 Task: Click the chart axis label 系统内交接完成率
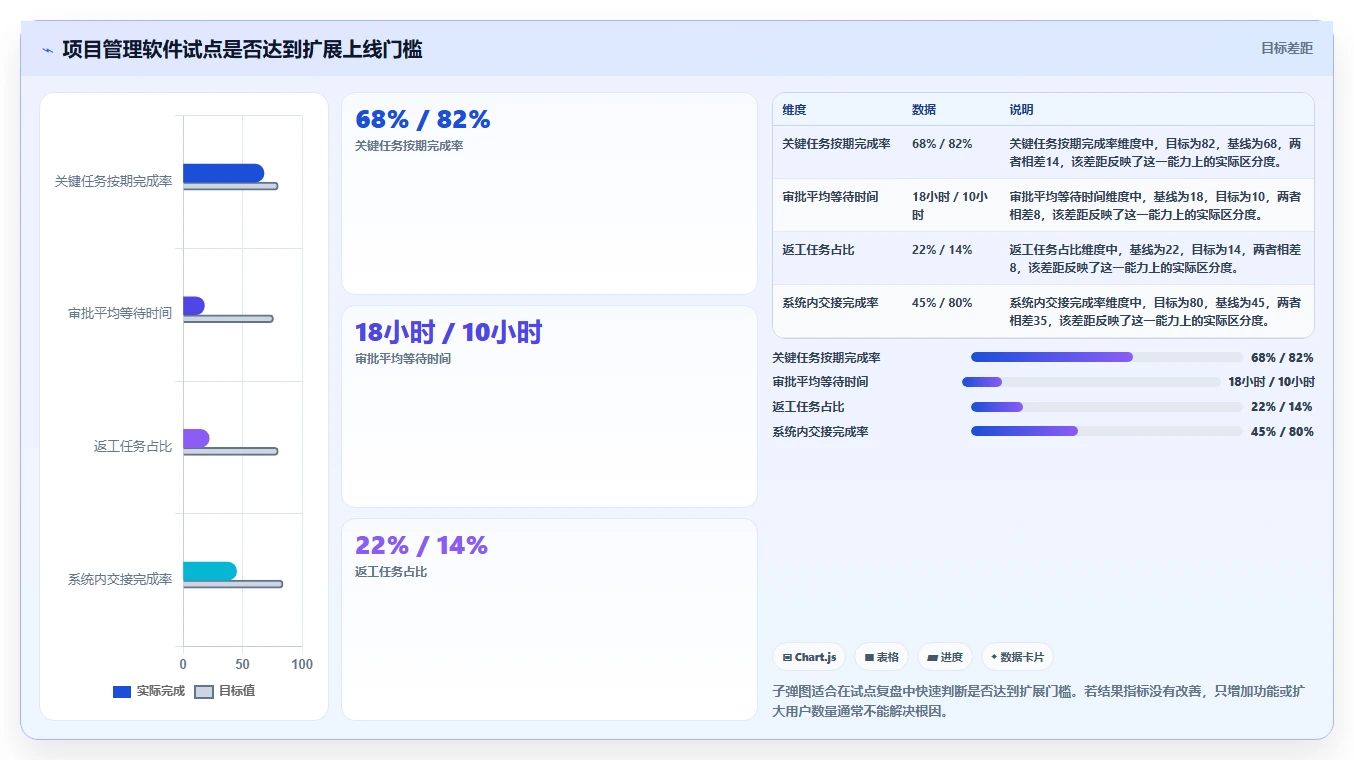click(x=120, y=579)
